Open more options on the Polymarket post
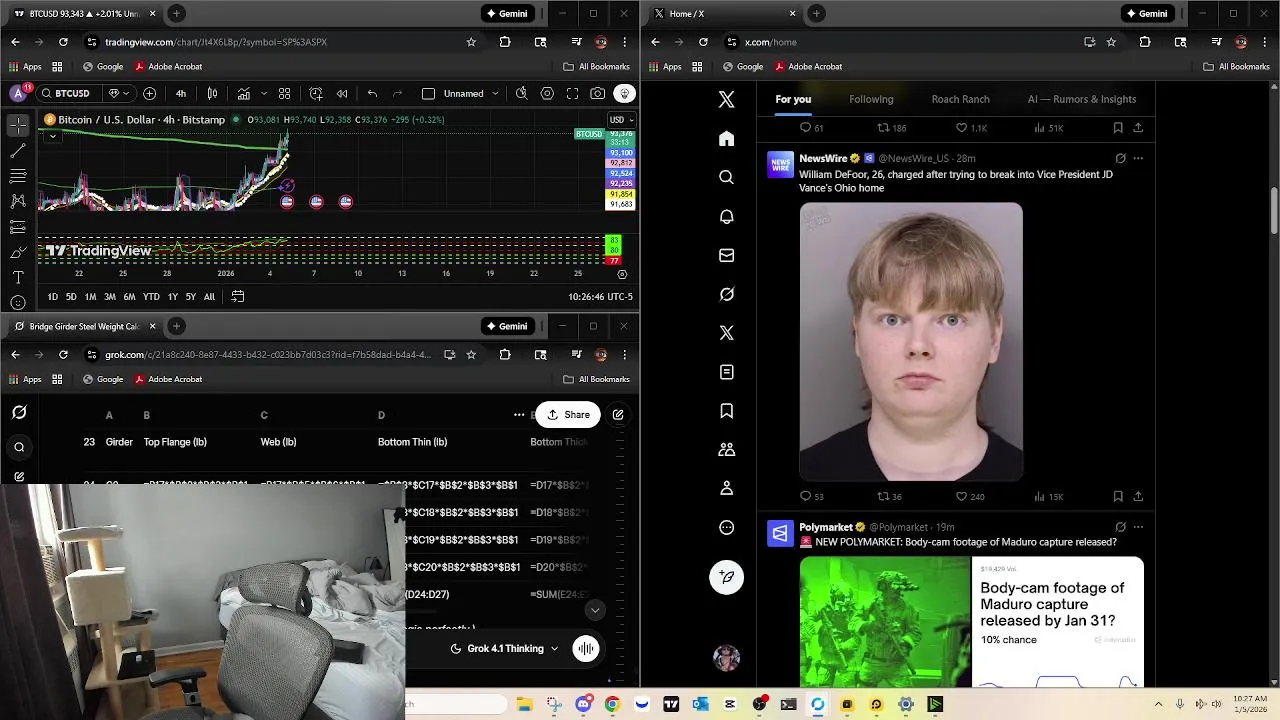Viewport: 1280px width, 720px height. (x=1138, y=527)
